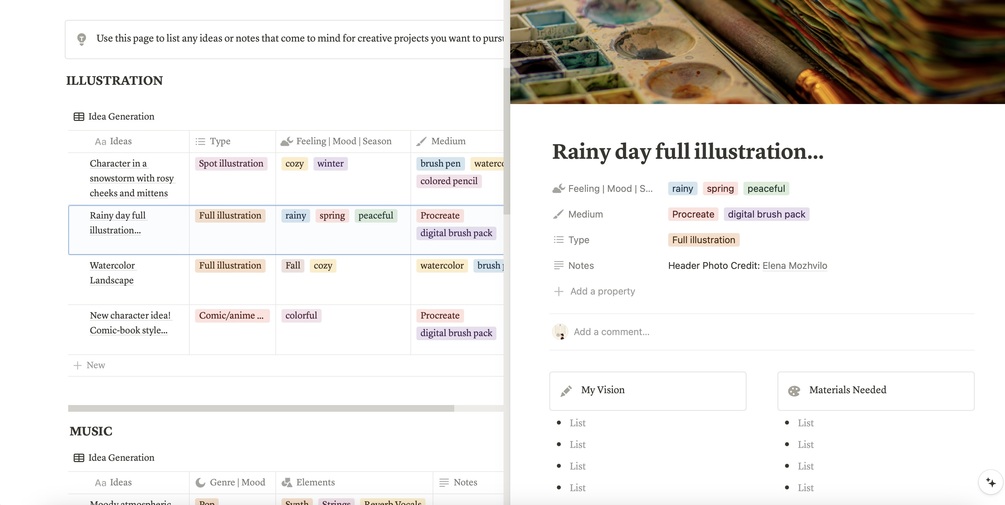The image size is (1005, 505).
Task: Click the Comic/anime type tag
Action: (232, 315)
